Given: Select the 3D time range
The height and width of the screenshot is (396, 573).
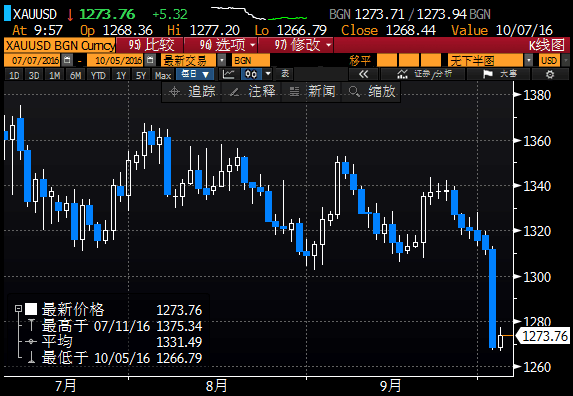Looking at the screenshot, I should 34,75.
